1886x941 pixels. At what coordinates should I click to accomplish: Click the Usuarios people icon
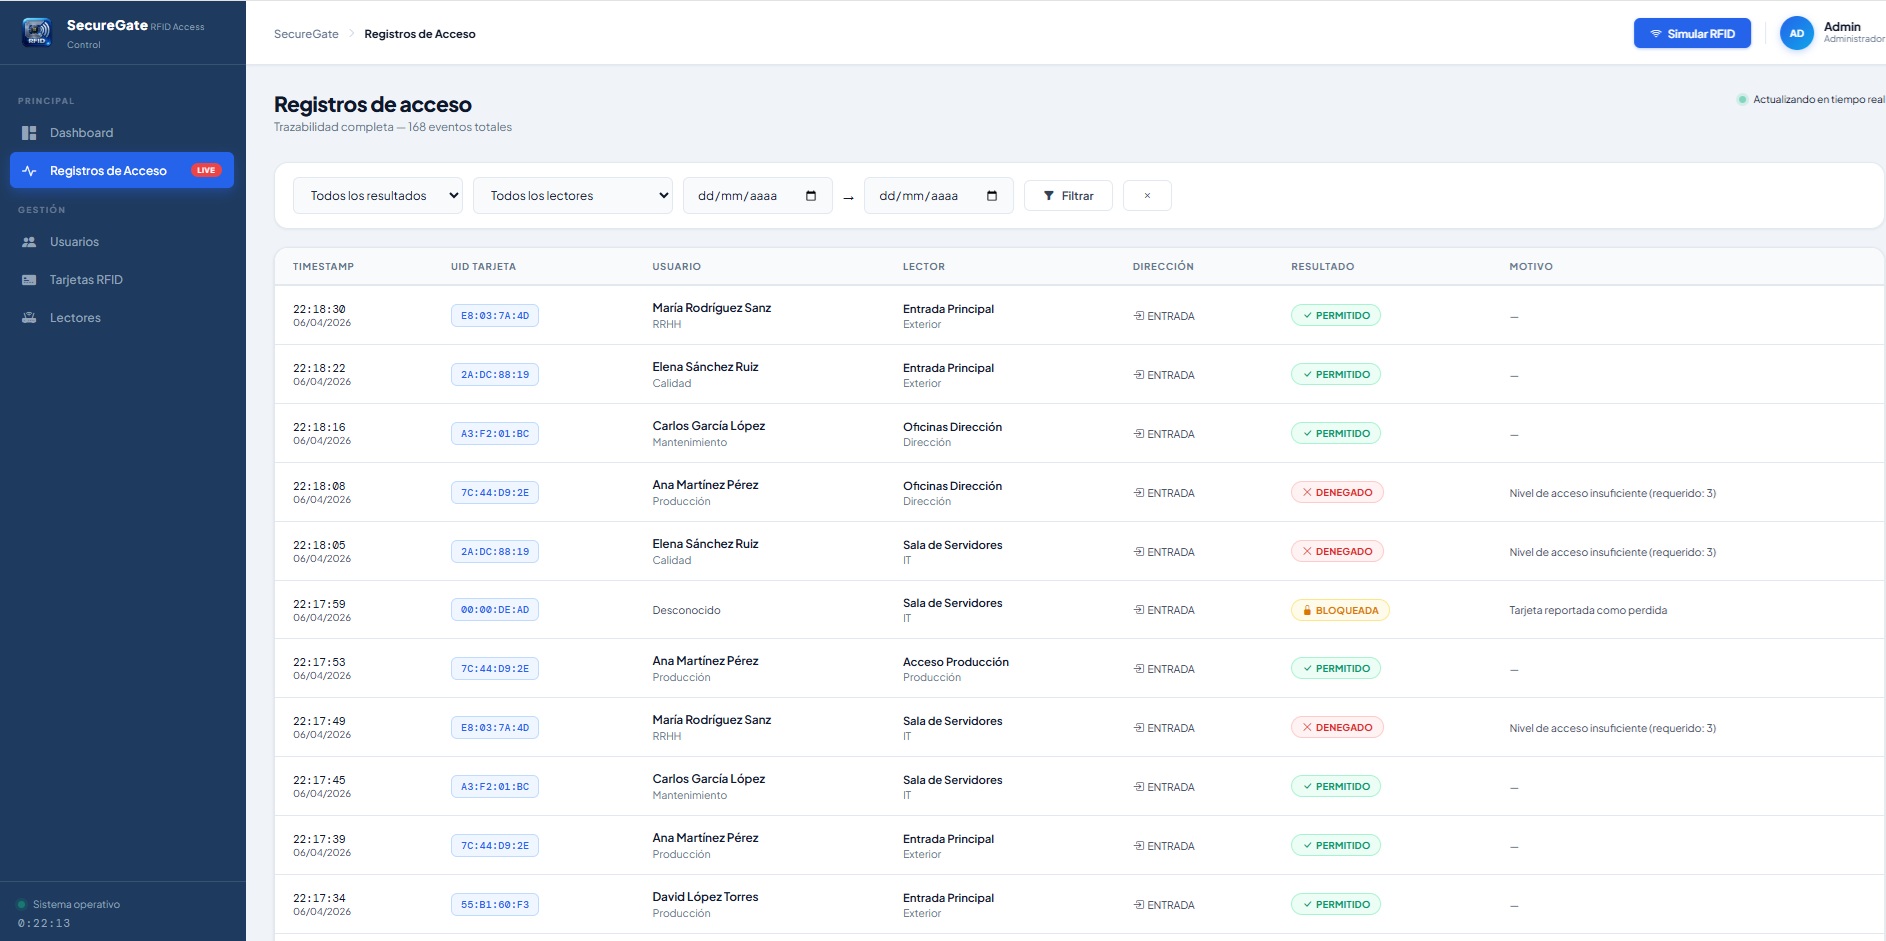click(x=29, y=241)
